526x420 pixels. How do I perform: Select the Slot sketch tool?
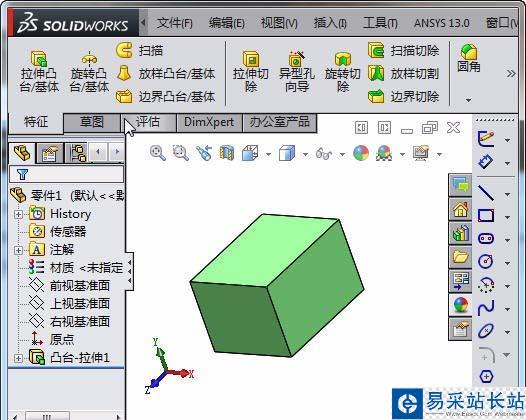coord(486,239)
